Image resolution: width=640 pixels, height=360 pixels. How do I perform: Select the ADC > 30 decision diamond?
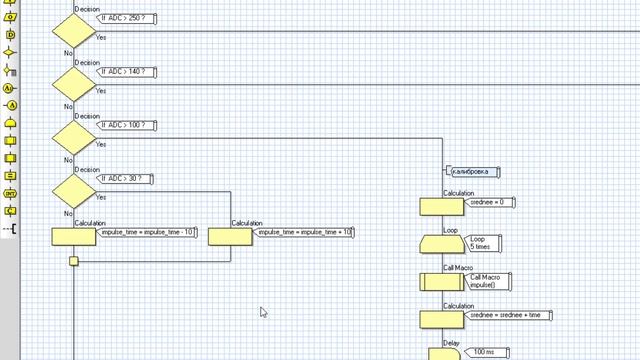73,191
